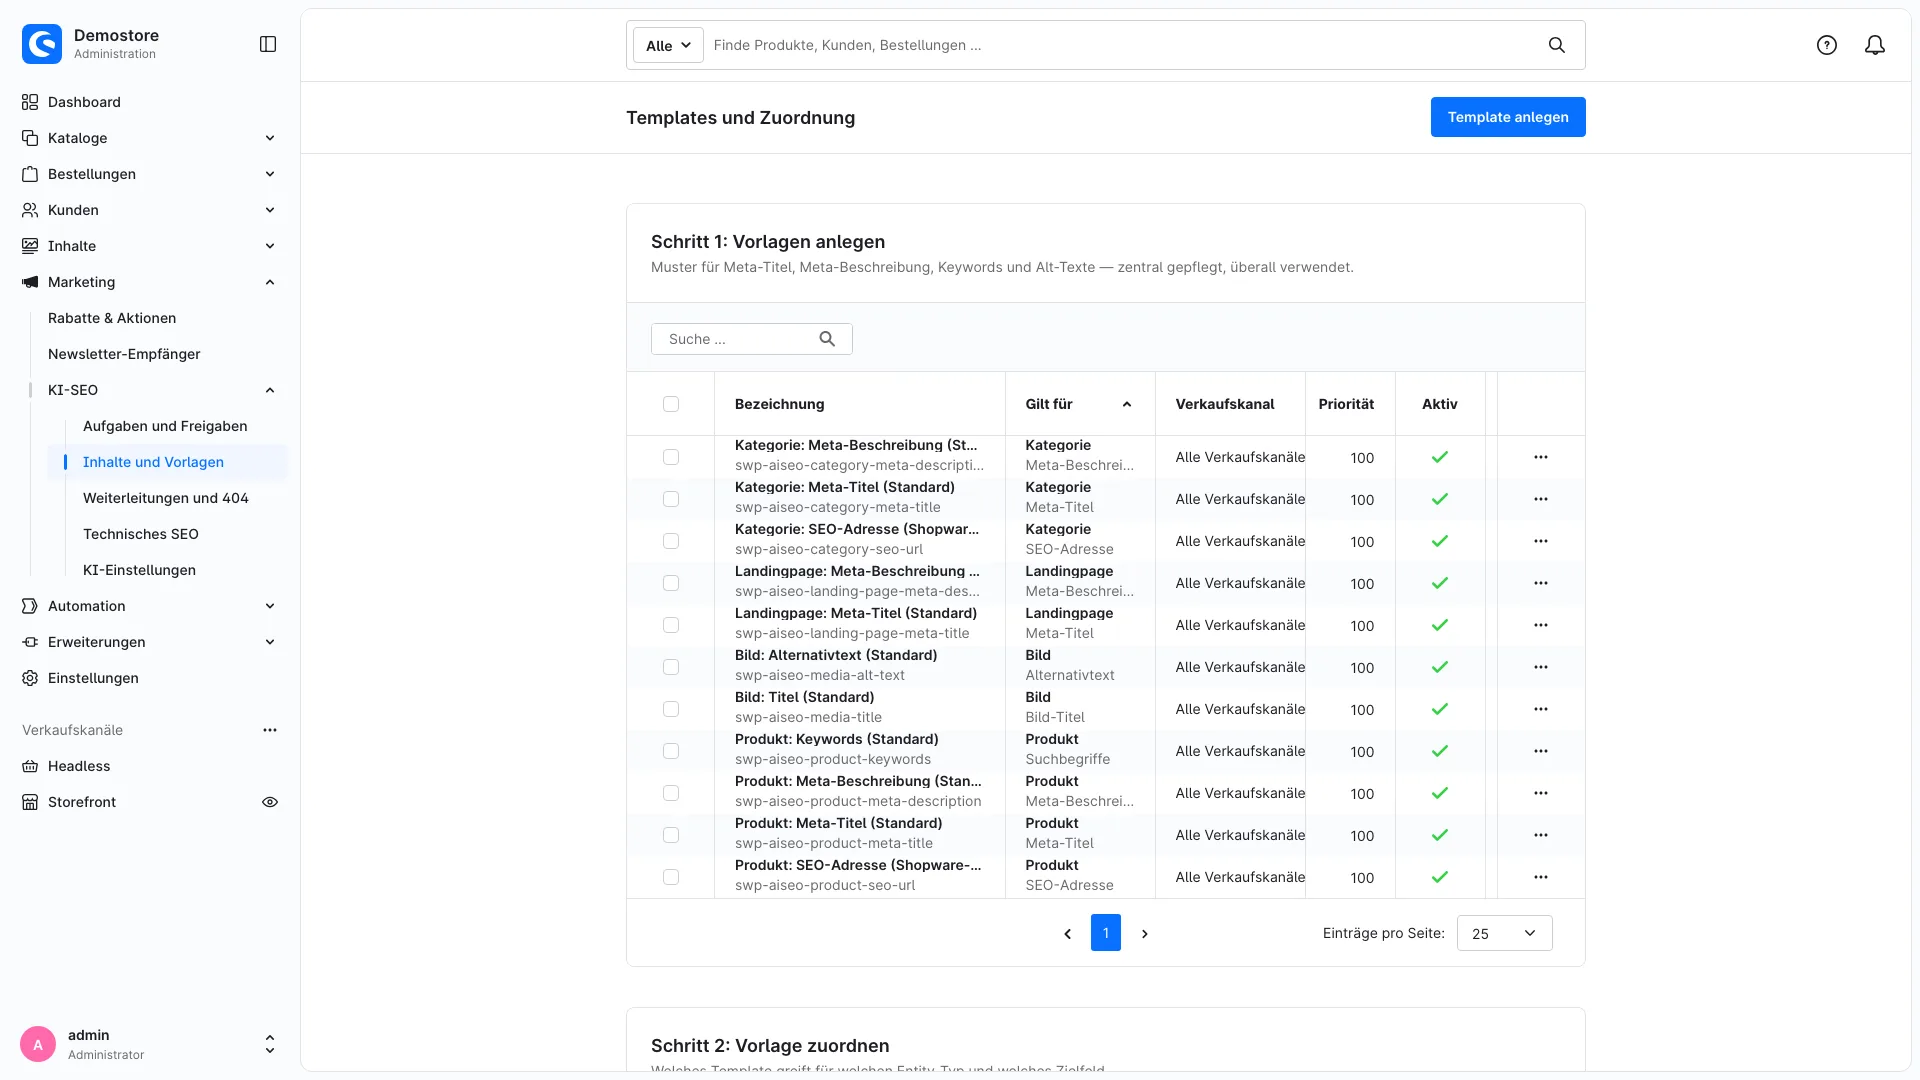Open KI-Einstellungen
1920x1080 pixels.
click(139, 570)
